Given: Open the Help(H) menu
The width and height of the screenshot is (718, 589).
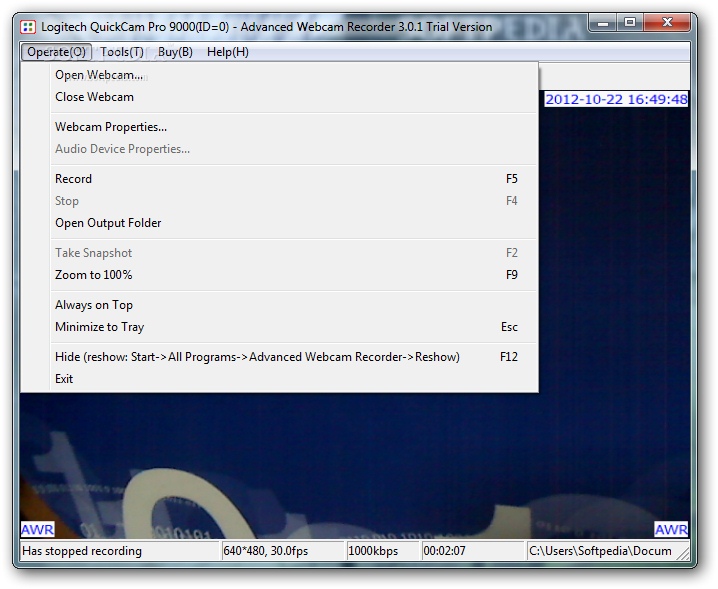Looking at the screenshot, I should (x=228, y=52).
